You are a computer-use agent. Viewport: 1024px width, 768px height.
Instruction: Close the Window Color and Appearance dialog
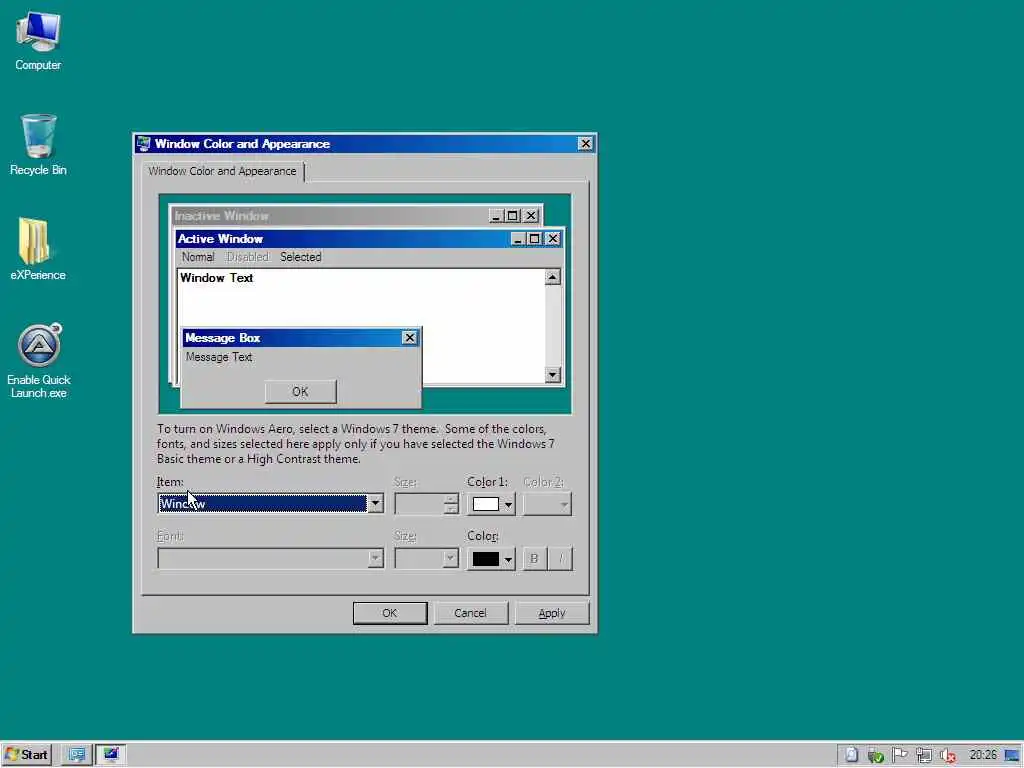coord(585,144)
